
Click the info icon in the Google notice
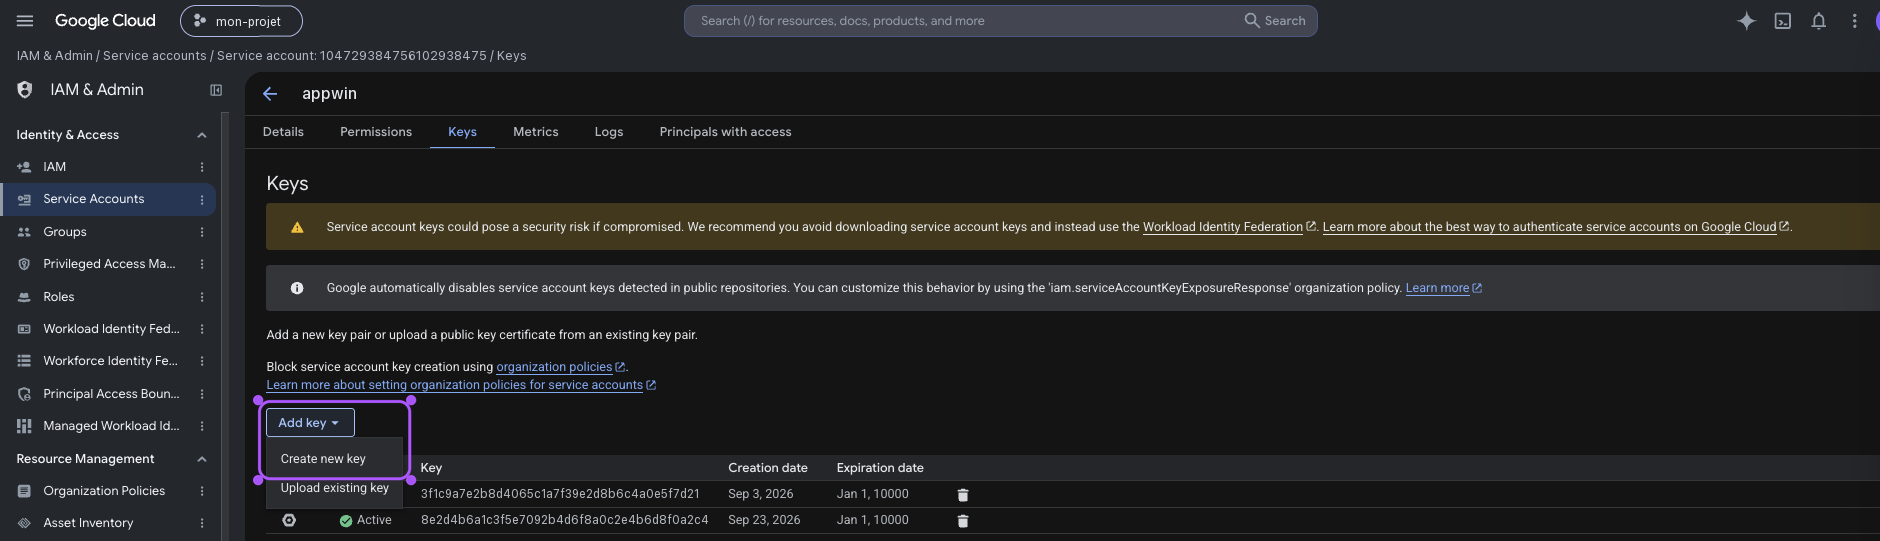(297, 288)
